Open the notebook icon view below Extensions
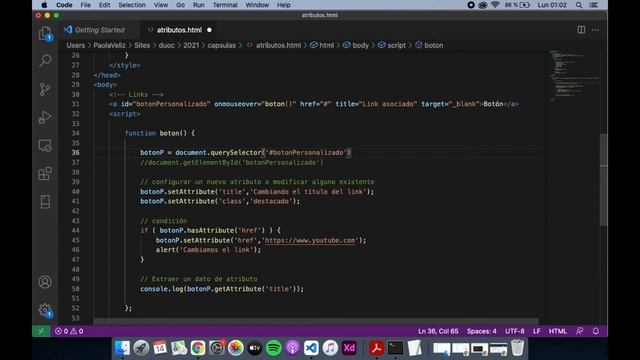The image size is (640, 360). (x=45, y=202)
